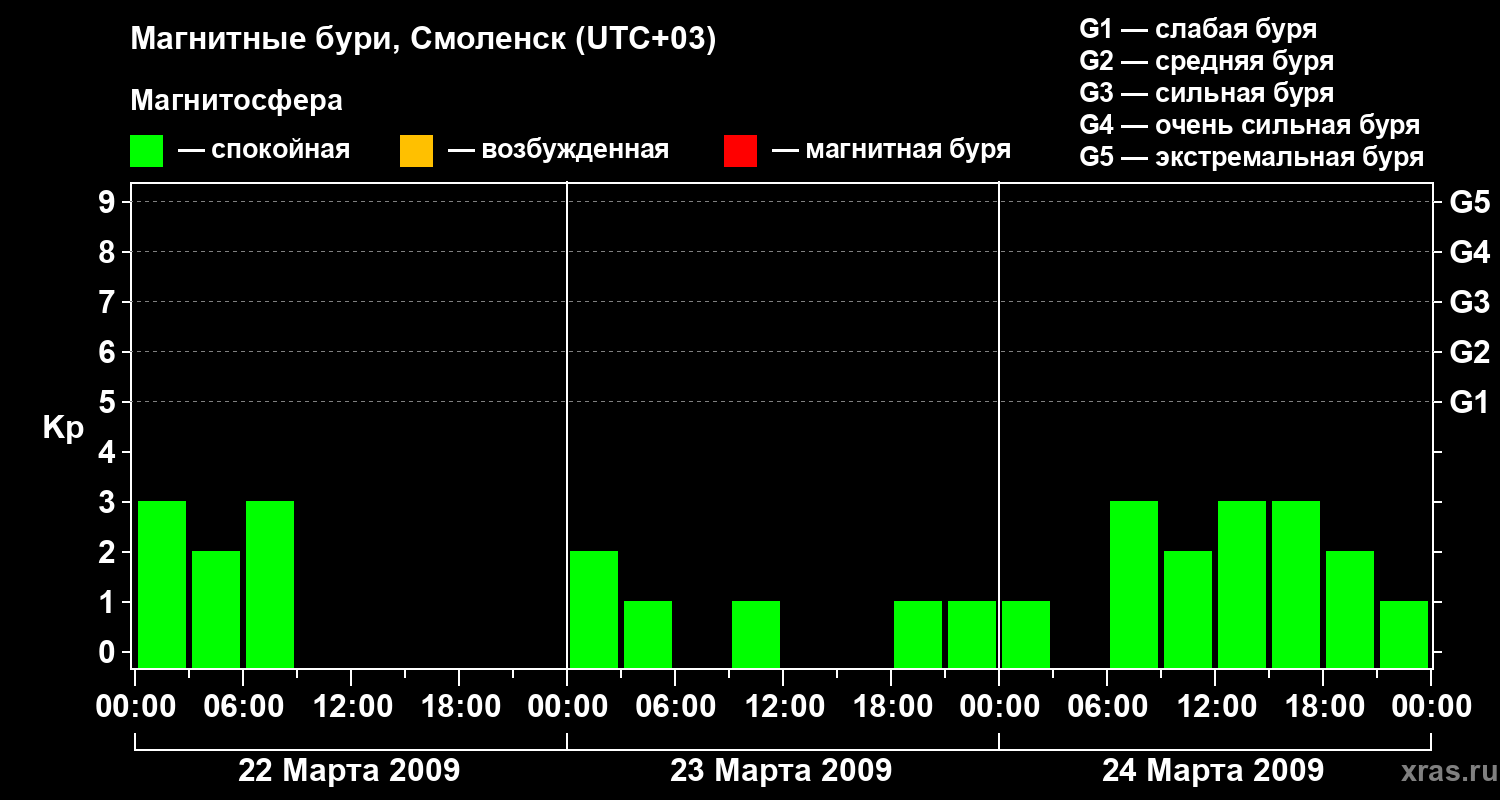Click the G3 storm level label on right axis
This screenshot has width=1500, height=800.
coord(1469,303)
